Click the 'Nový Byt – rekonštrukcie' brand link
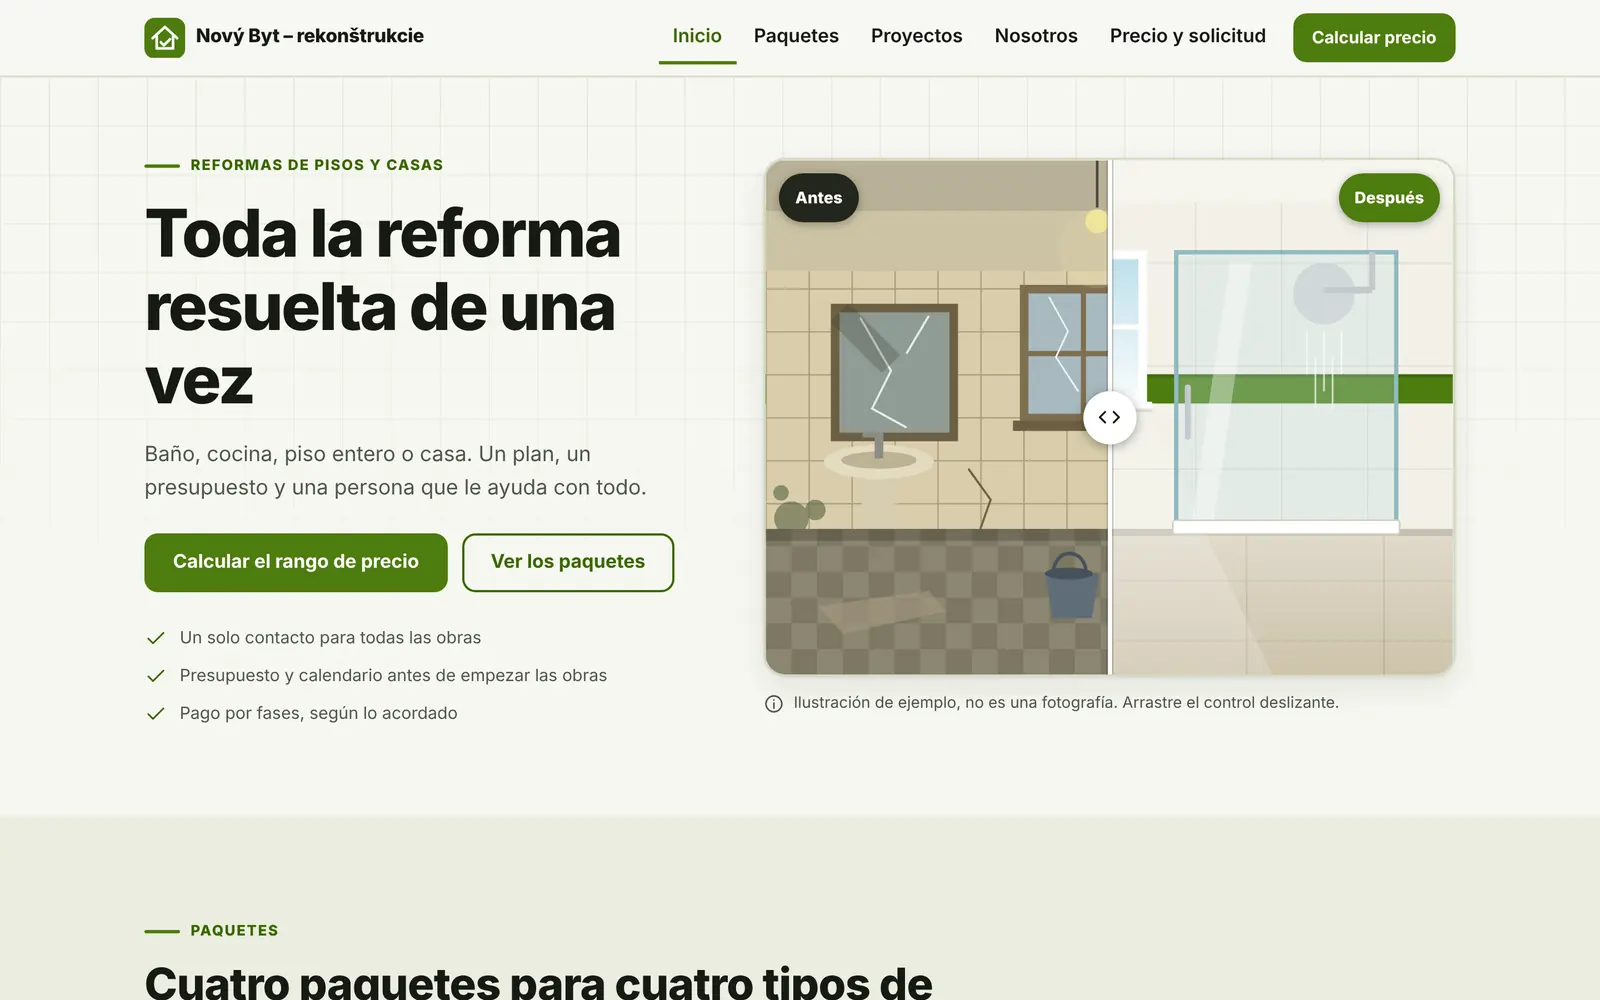The width and height of the screenshot is (1600, 1000). tap(284, 37)
